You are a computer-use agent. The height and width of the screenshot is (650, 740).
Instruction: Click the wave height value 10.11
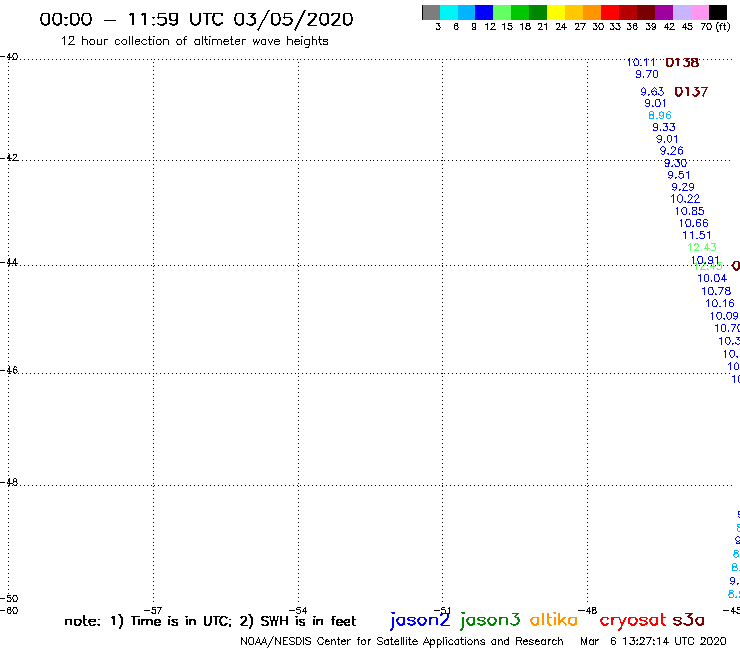641,62
